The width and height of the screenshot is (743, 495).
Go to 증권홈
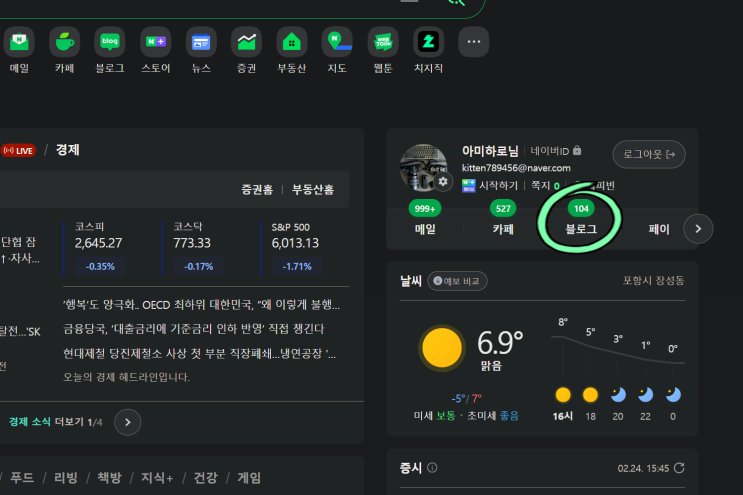(x=257, y=189)
